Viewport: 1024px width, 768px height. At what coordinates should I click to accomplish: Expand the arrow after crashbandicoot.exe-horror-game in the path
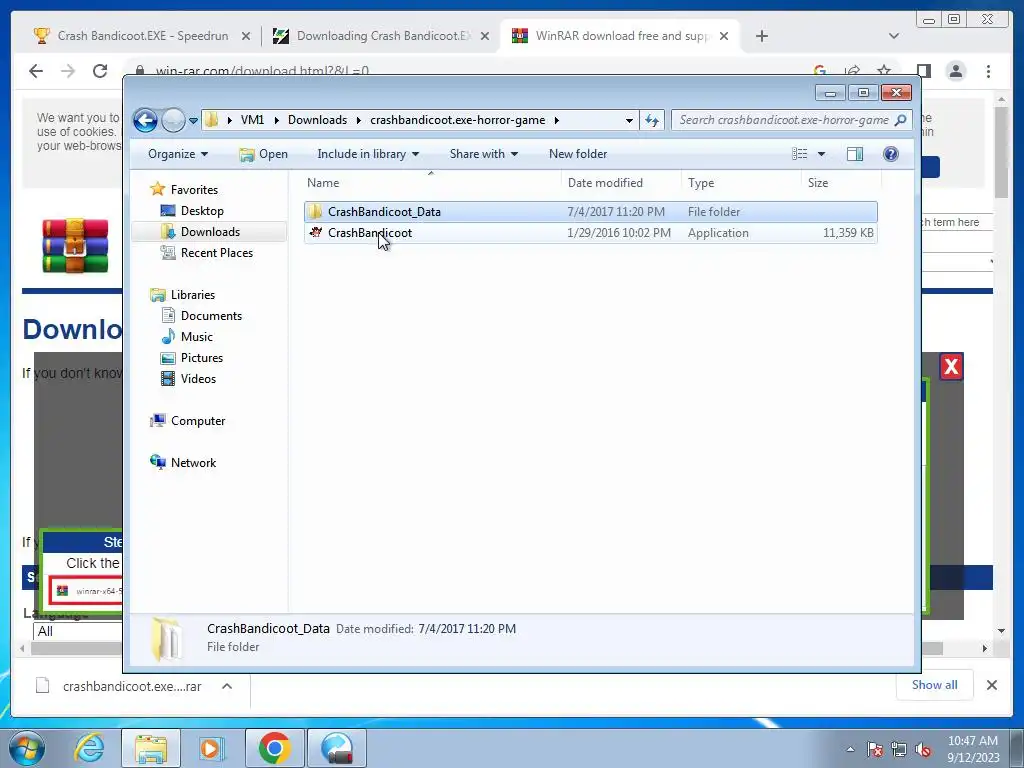[x=557, y=120]
